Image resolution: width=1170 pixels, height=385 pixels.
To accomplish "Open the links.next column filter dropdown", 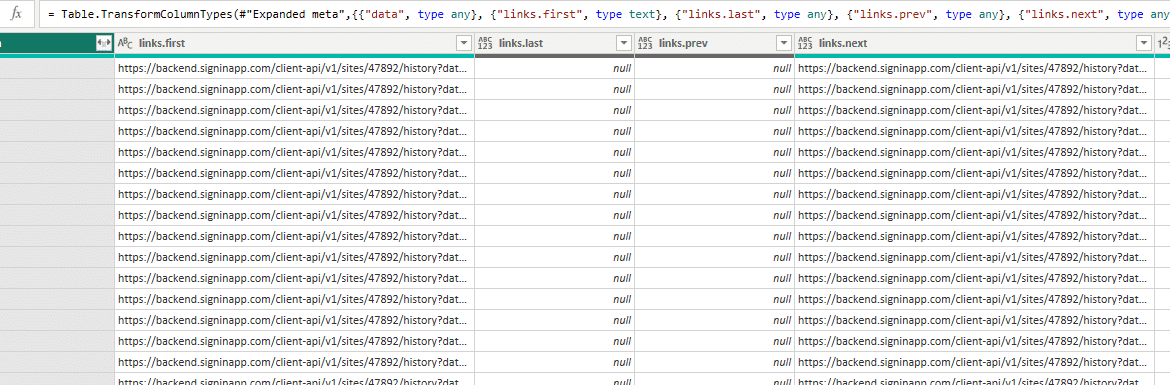I will click(1145, 44).
